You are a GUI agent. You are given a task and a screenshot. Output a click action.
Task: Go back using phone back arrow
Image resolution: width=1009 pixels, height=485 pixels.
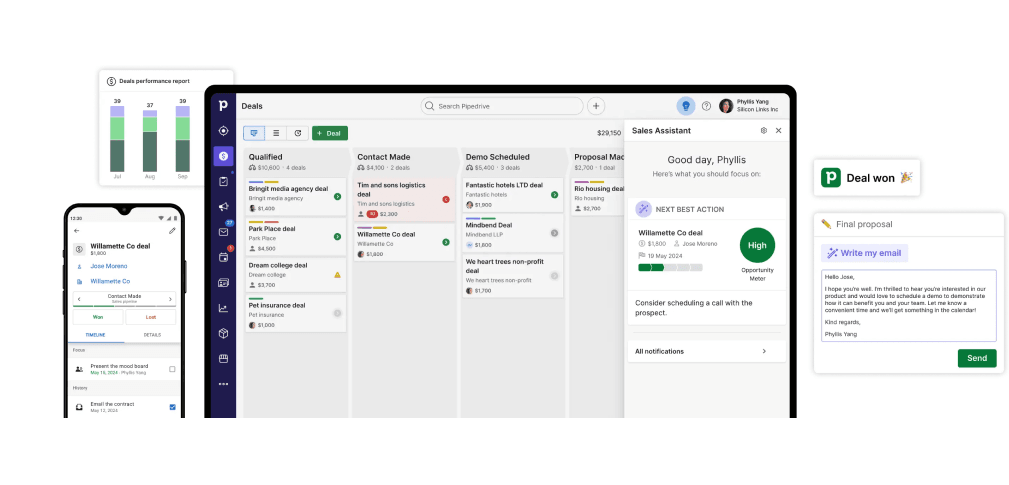click(x=77, y=230)
